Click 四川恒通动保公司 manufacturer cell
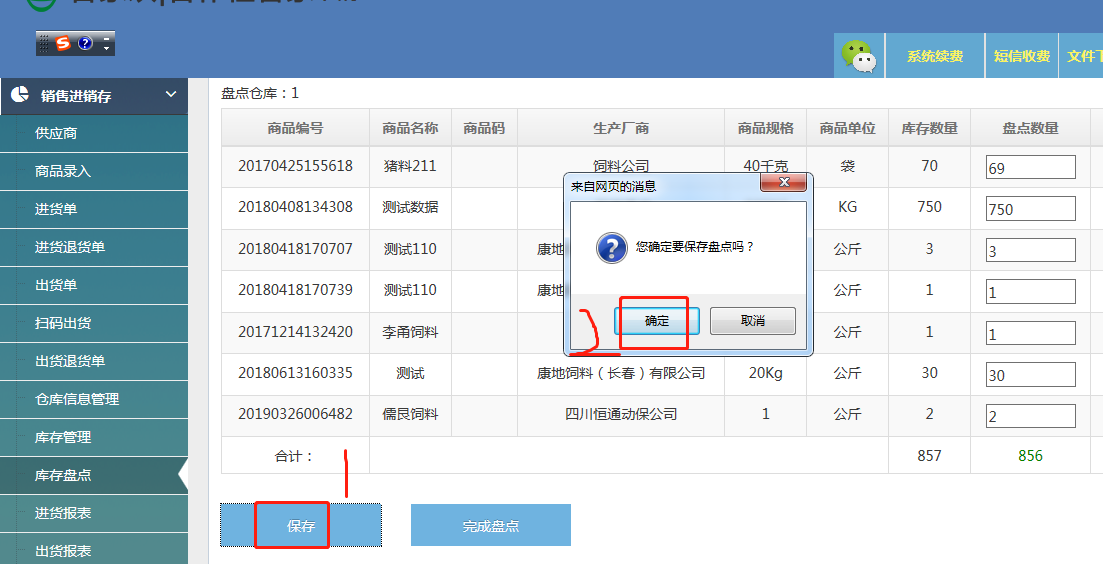This screenshot has width=1103, height=564. pos(621,414)
